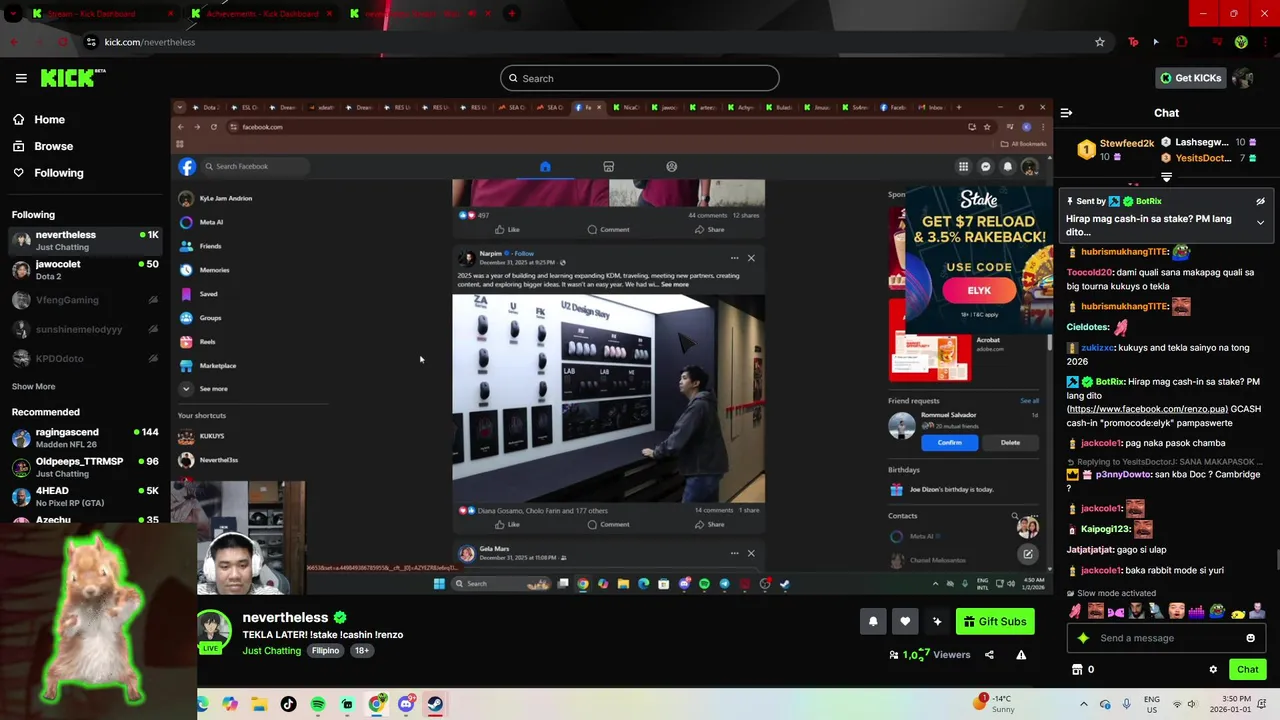Open the user profile avatar menu

coord(1243,78)
